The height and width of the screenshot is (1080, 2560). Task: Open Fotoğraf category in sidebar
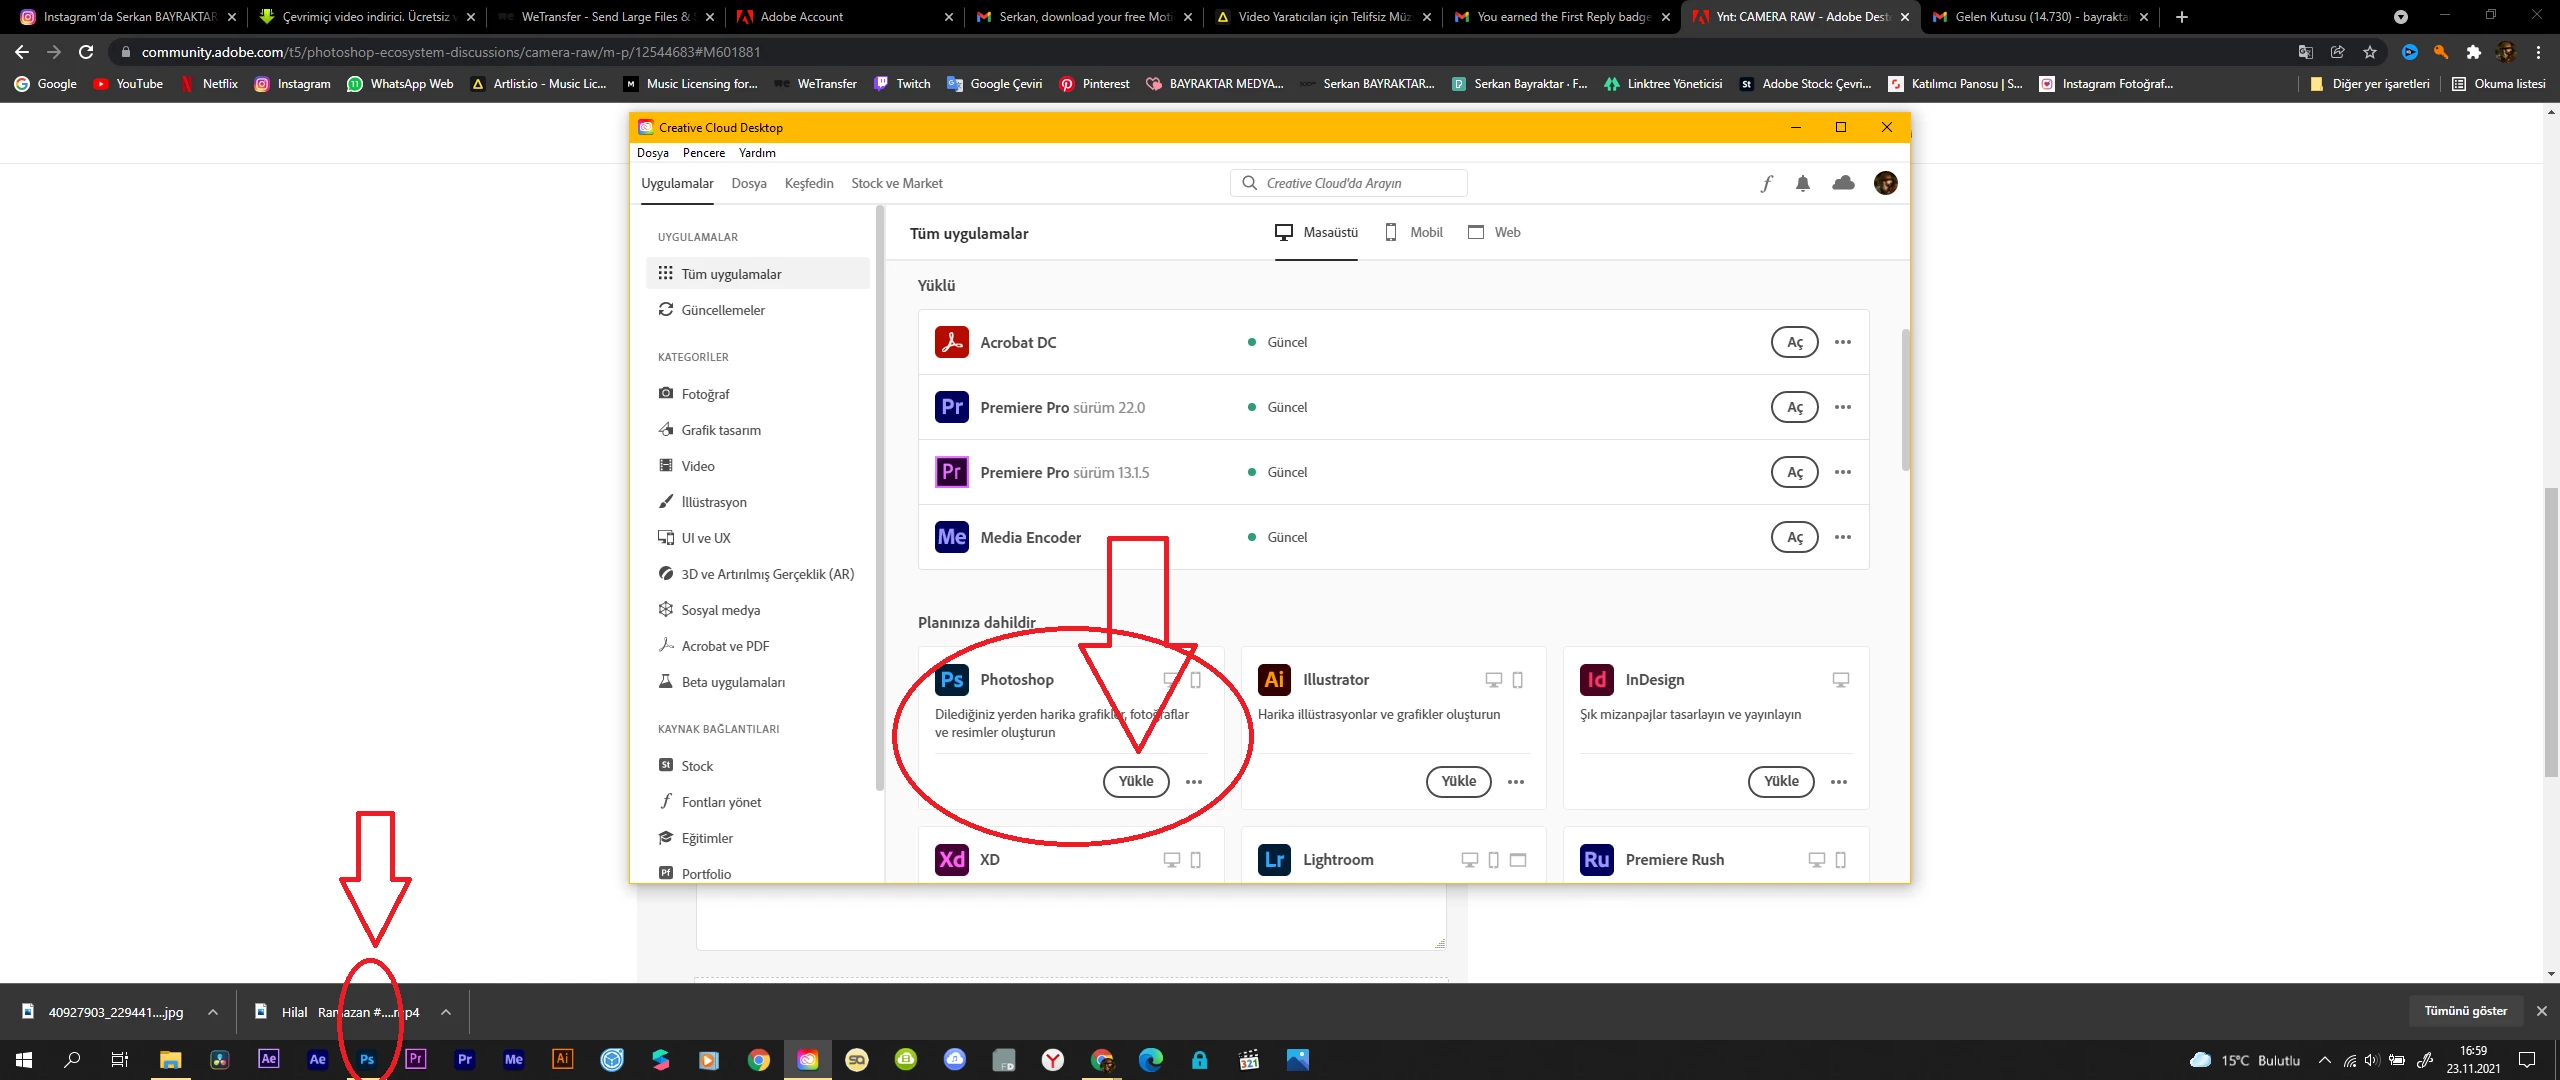[x=705, y=394]
